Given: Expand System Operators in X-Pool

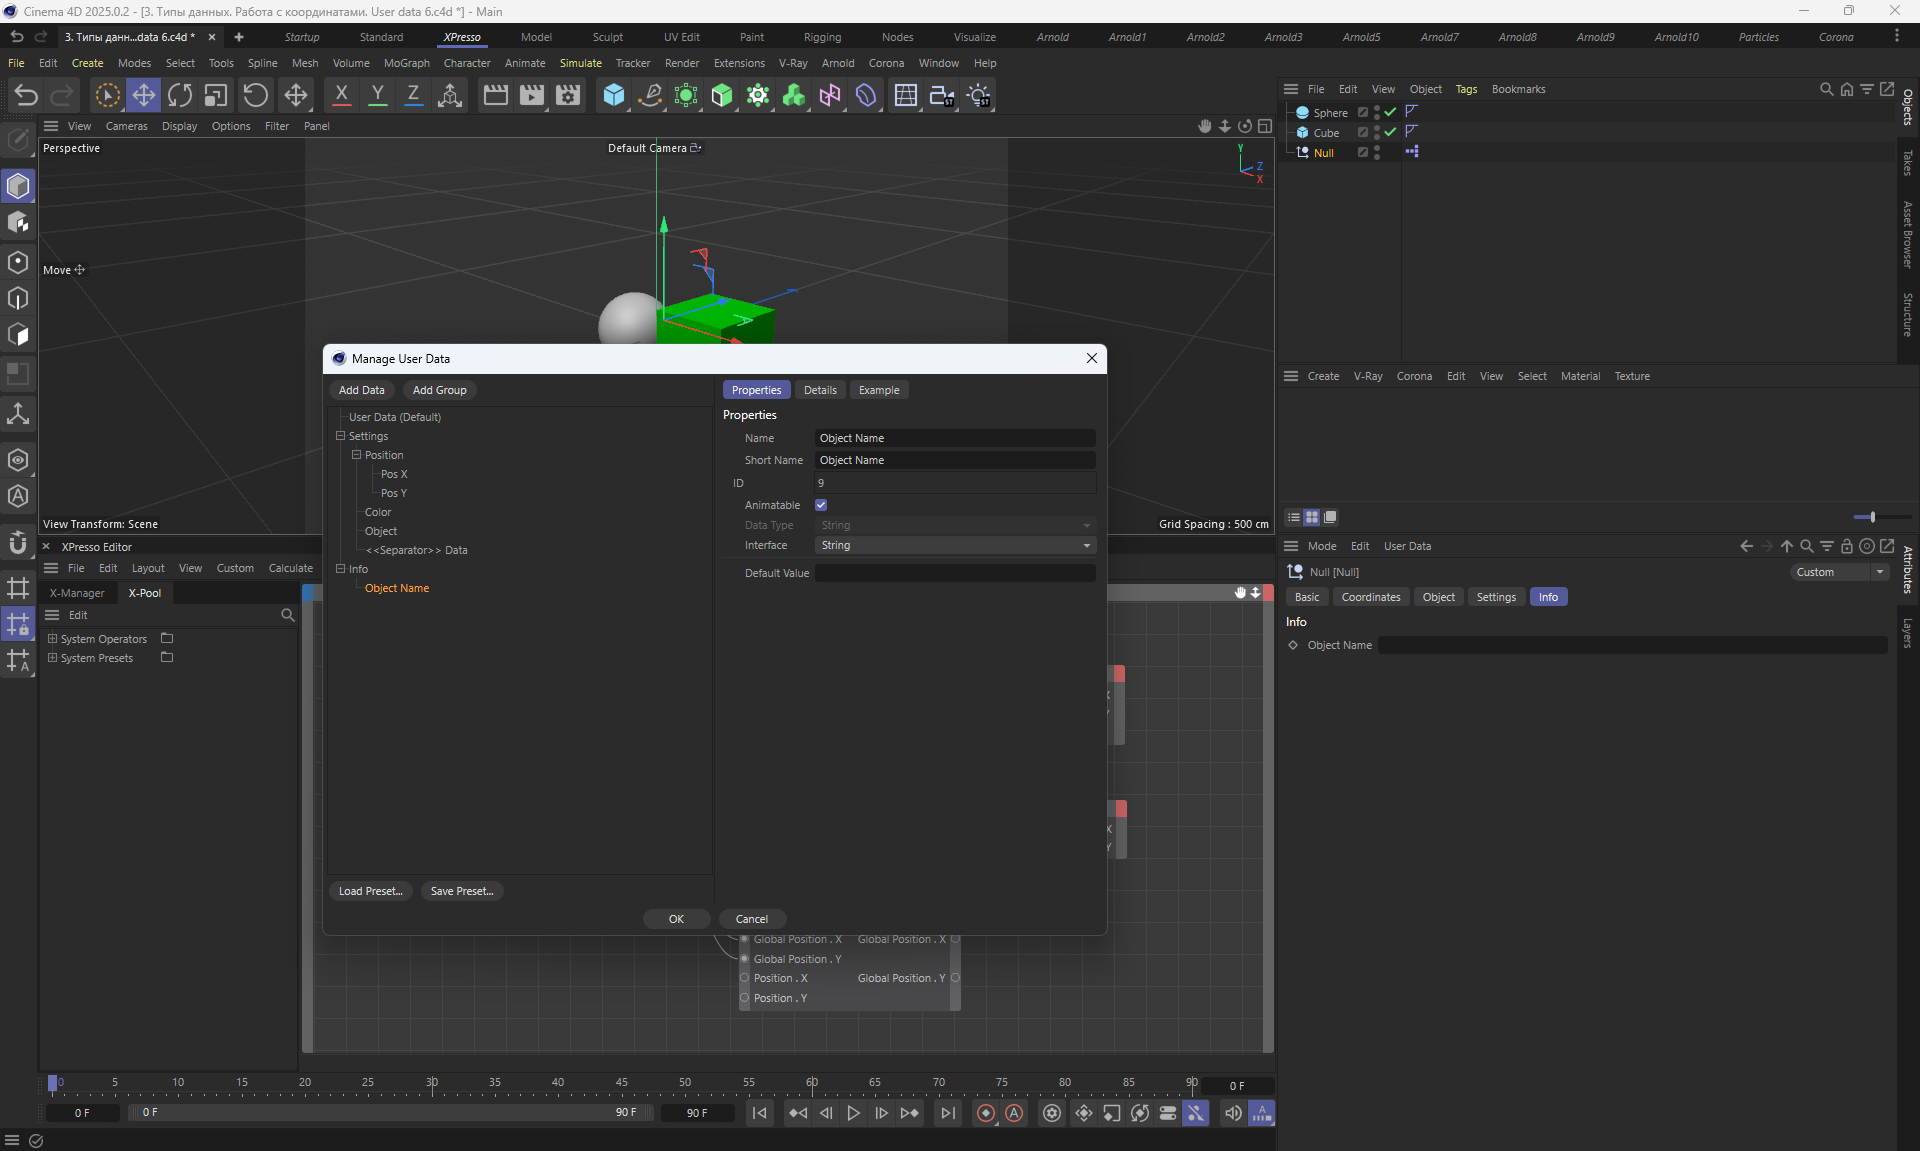Looking at the screenshot, I should [53, 639].
